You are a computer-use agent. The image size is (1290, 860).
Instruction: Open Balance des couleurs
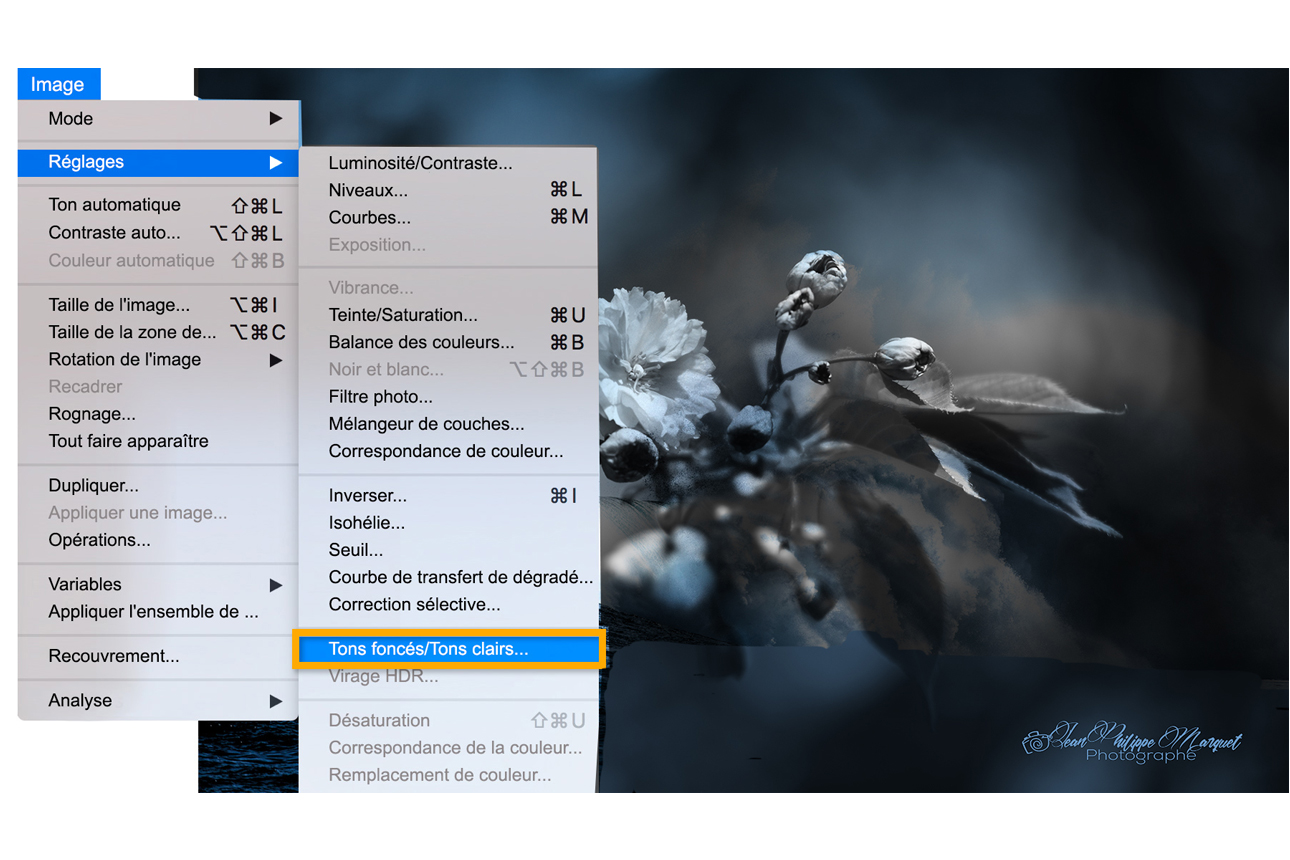pyautogui.click(x=421, y=342)
